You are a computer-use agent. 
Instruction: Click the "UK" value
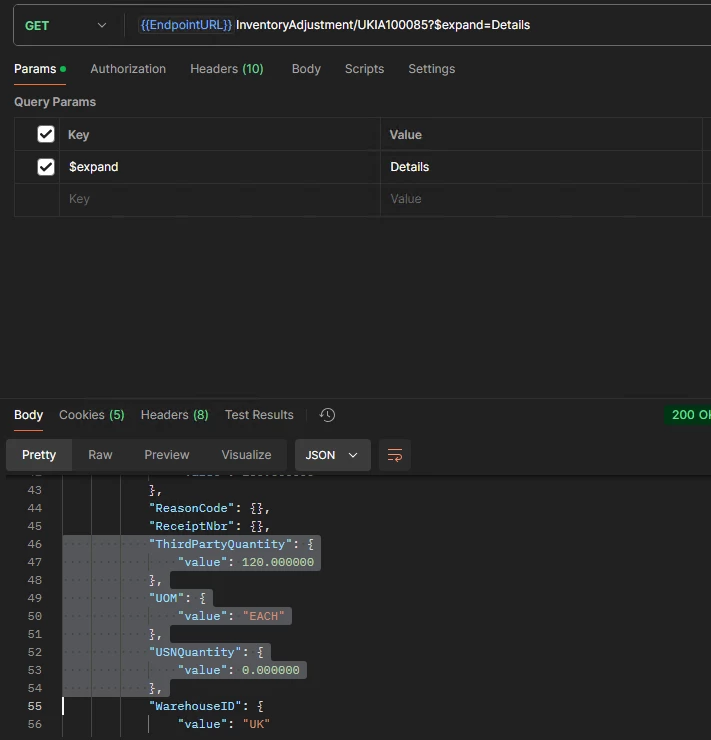pos(256,724)
